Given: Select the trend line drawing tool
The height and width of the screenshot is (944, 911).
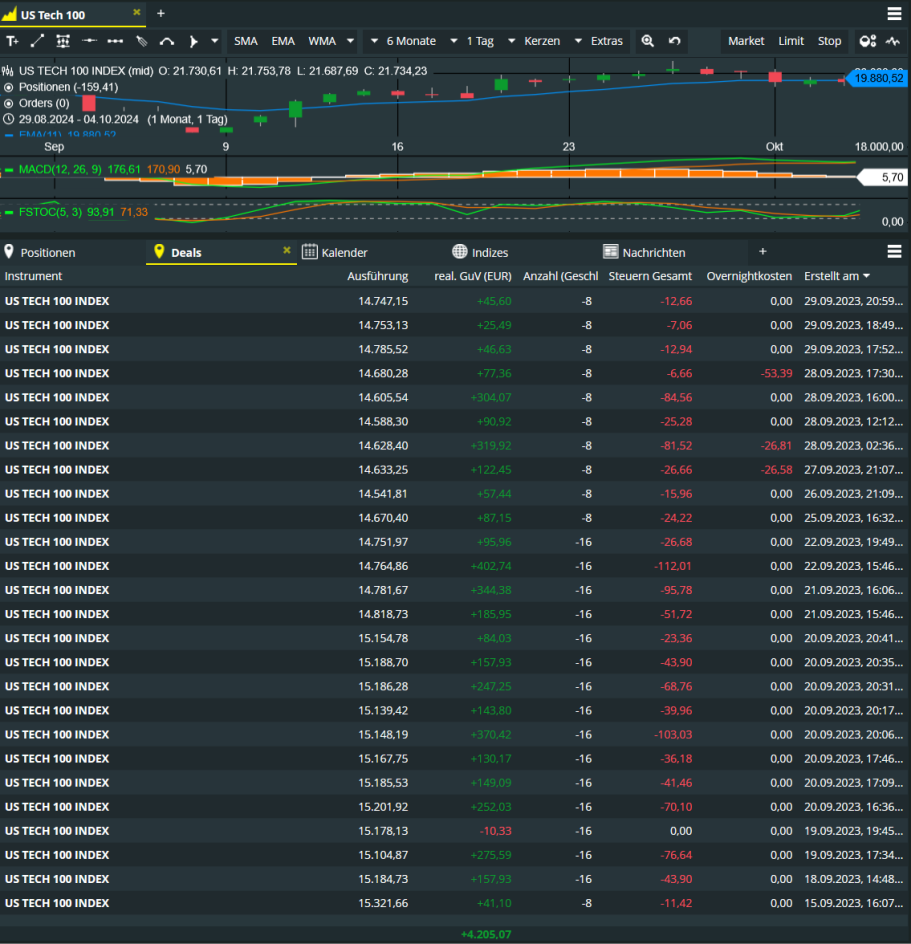Looking at the screenshot, I should pyautogui.click(x=37, y=41).
